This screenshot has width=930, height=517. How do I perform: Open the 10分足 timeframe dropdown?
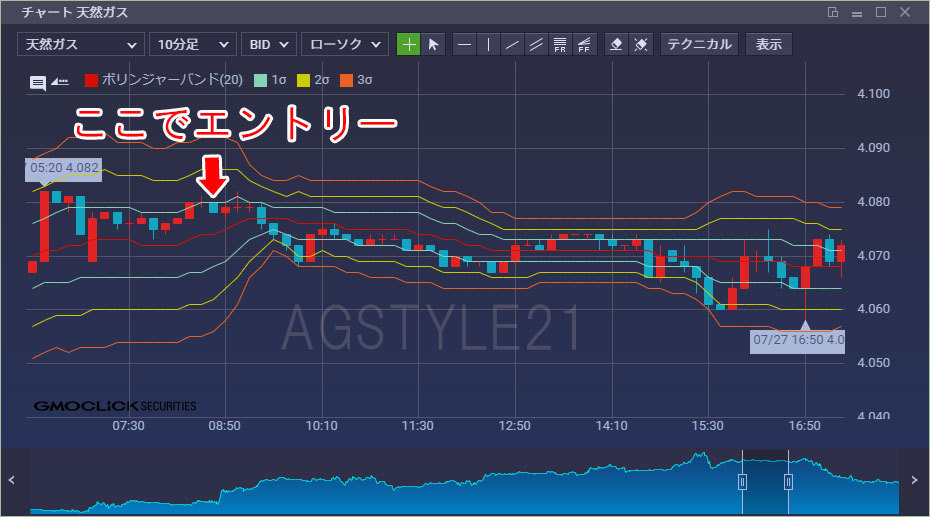tap(192, 45)
